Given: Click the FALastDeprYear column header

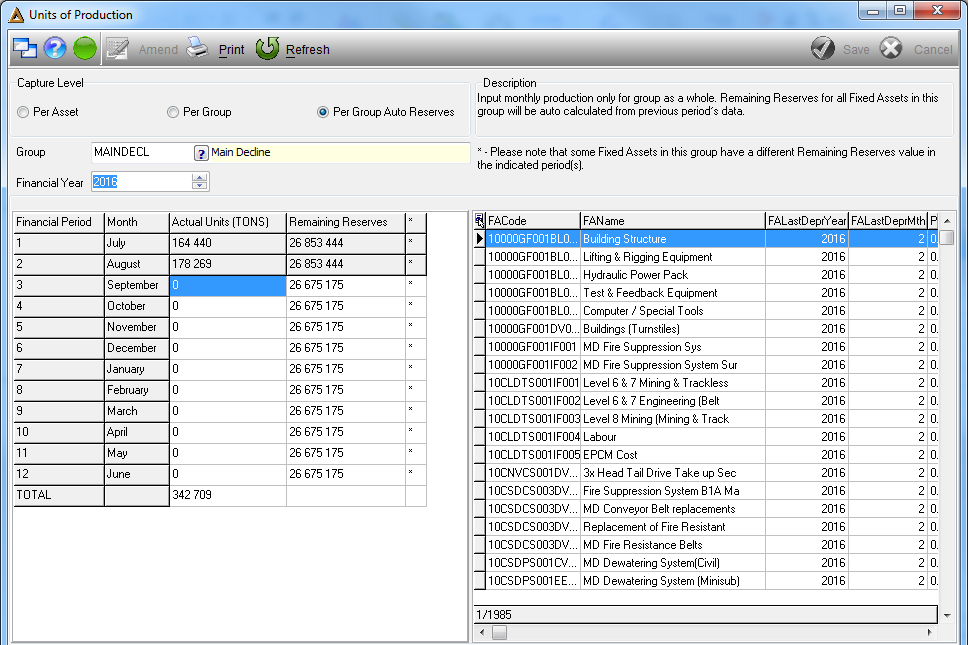Looking at the screenshot, I should tap(806, 221).
